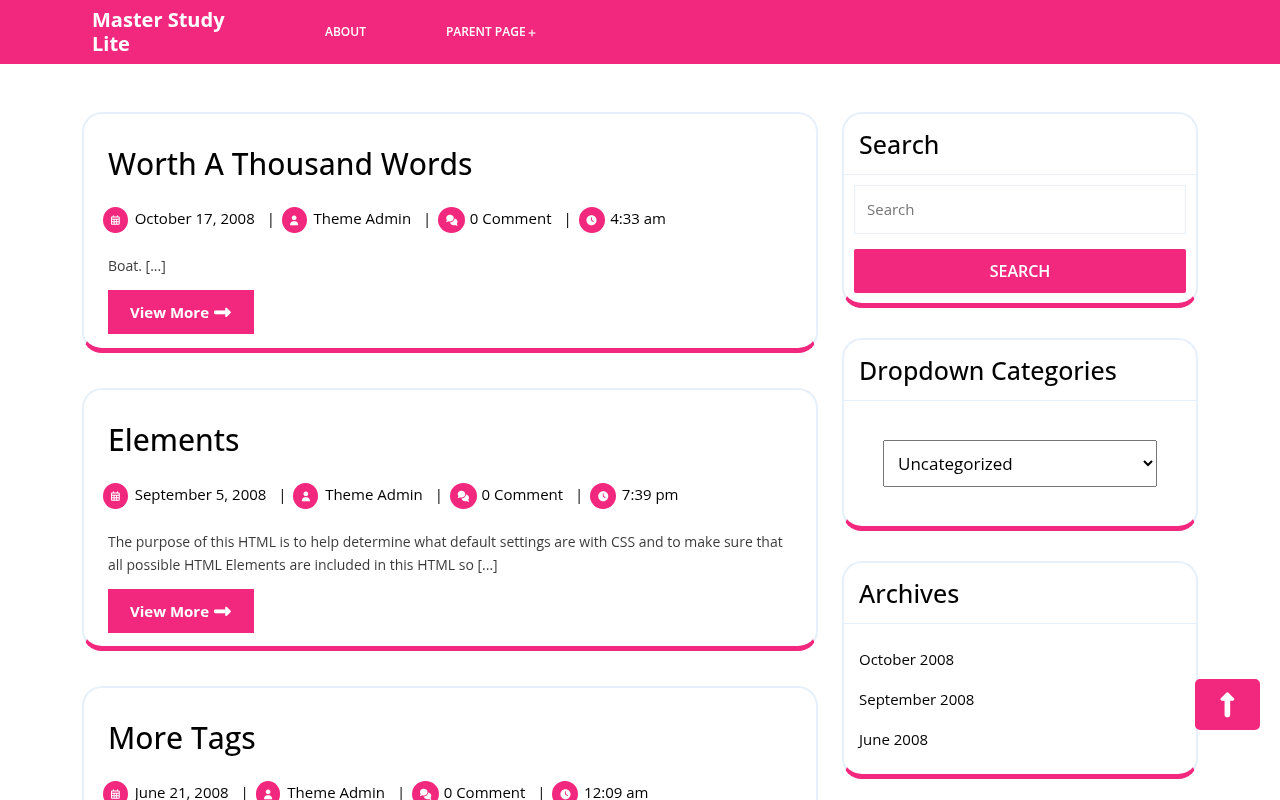Click 0 Comment on Worth A Thousand Words post

click(x=511, y=219)
